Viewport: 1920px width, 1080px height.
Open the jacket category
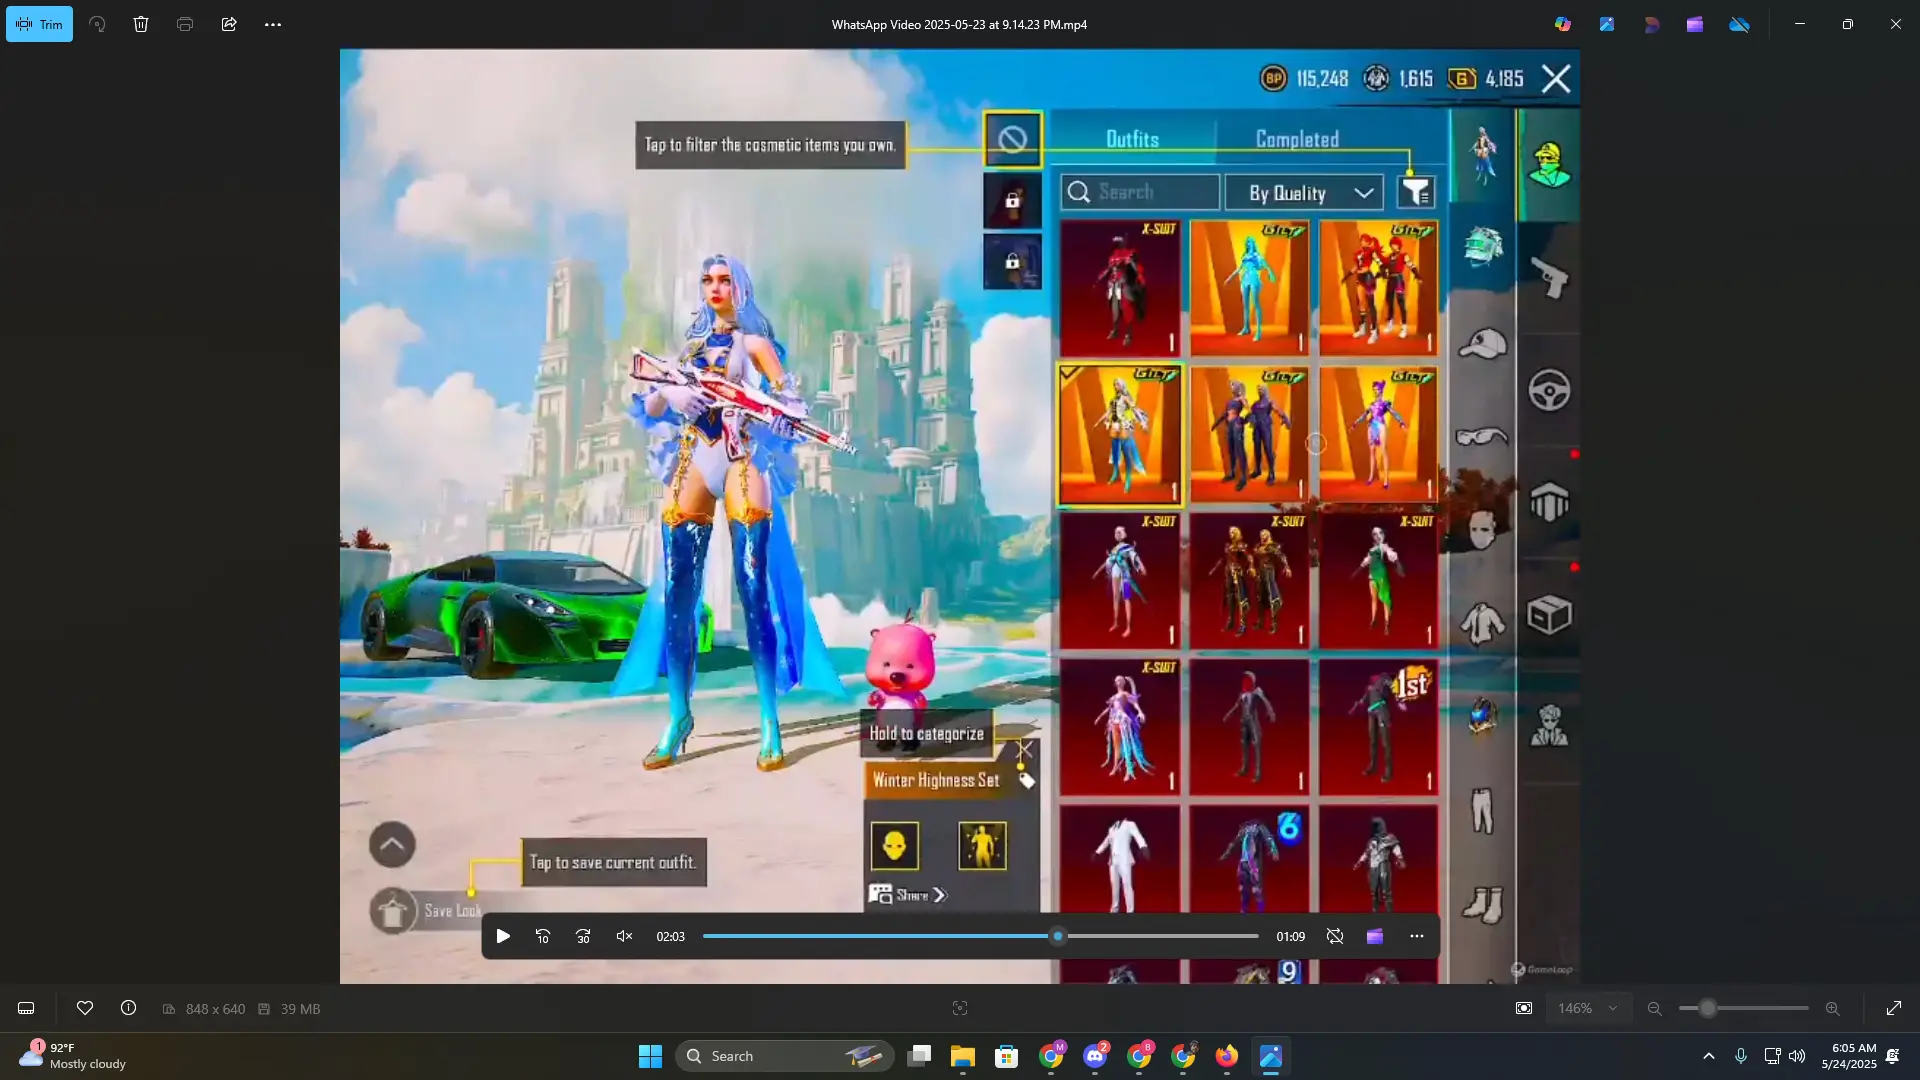1482,624
